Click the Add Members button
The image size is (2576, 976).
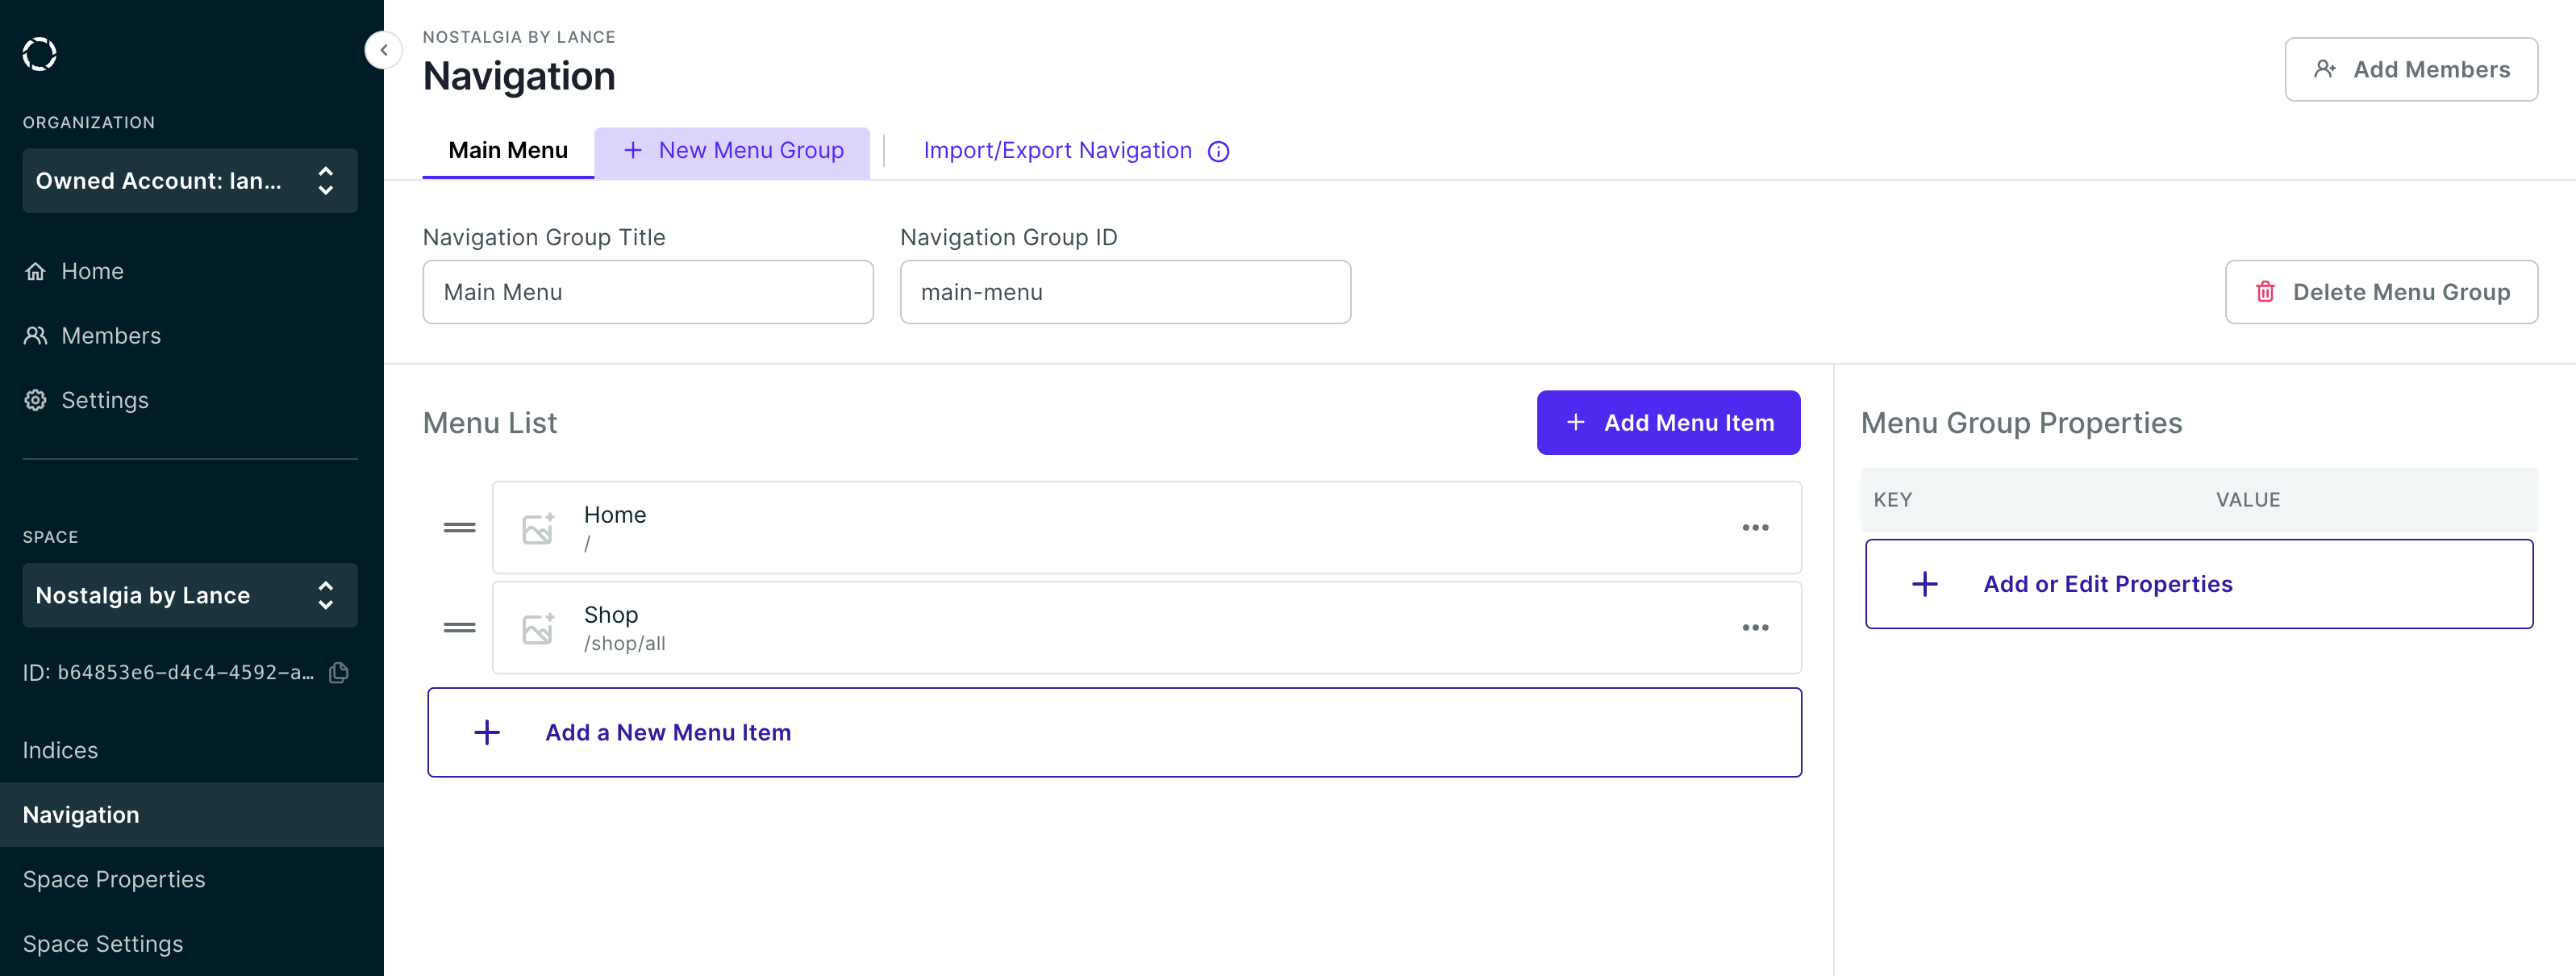point(2410,70)
